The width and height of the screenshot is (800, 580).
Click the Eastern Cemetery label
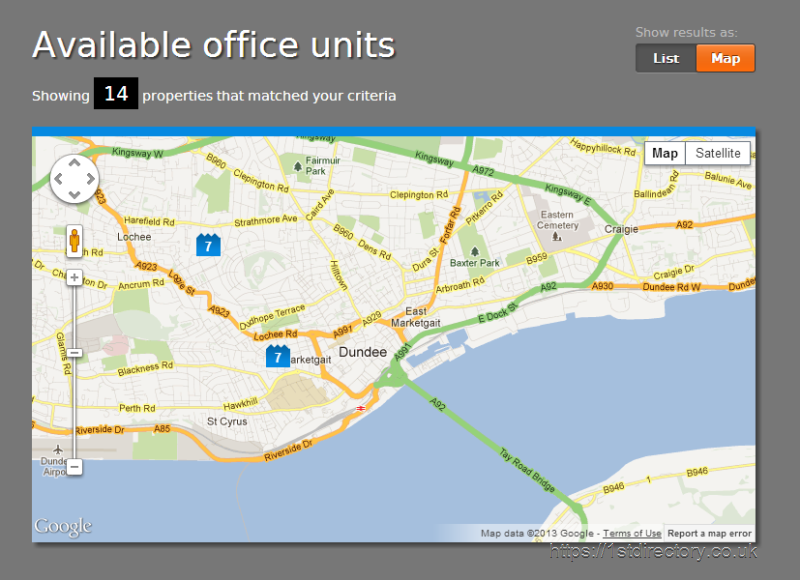557,220
